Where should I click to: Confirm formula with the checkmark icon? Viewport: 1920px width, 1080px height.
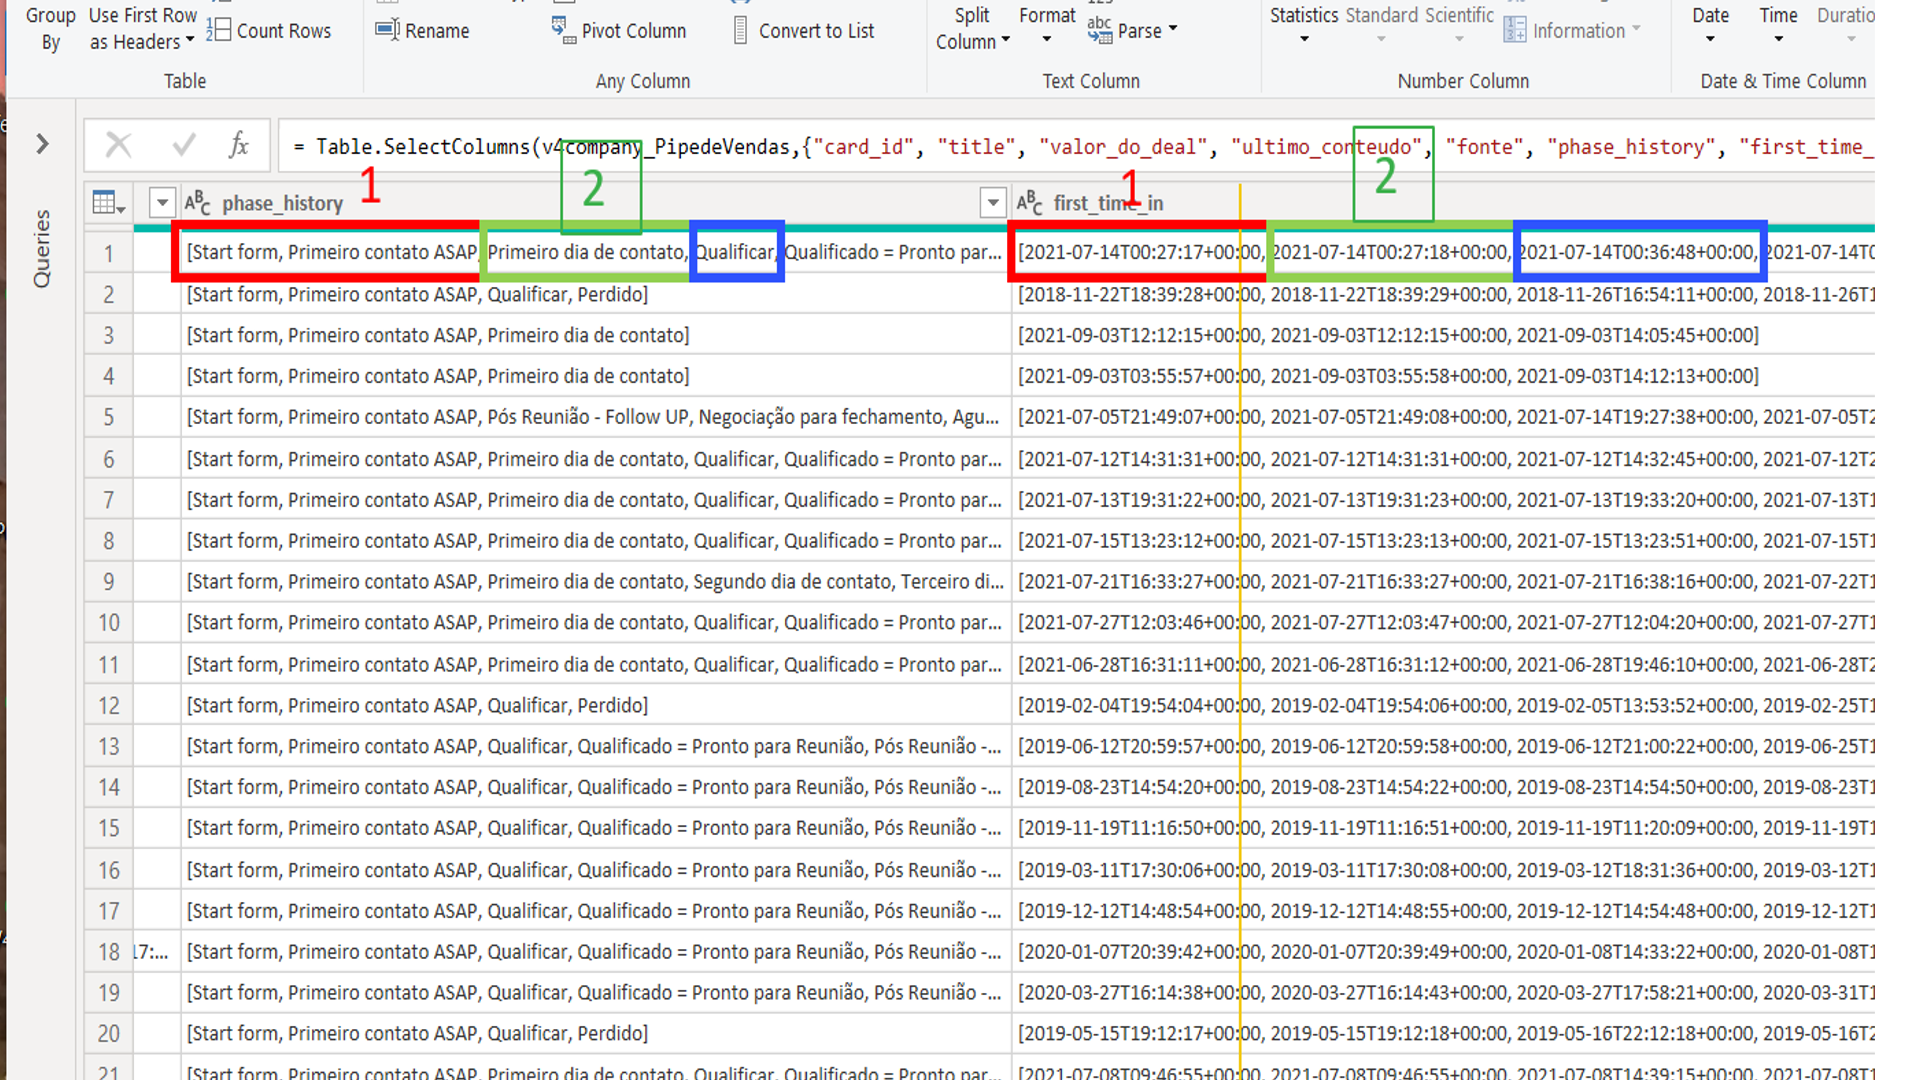click(184, 145)
